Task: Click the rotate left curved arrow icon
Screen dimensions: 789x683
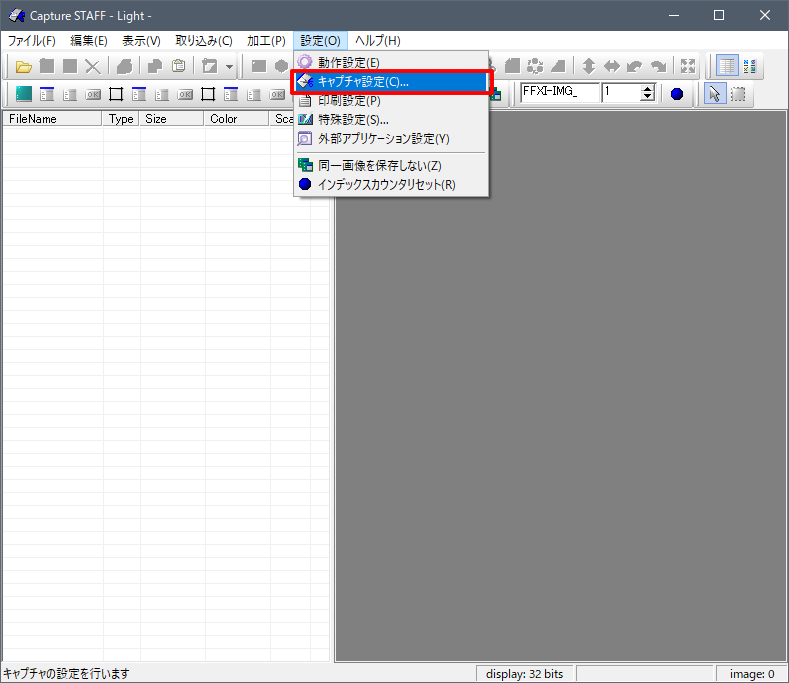Action: pyautogui.click(x=635, y=66)
